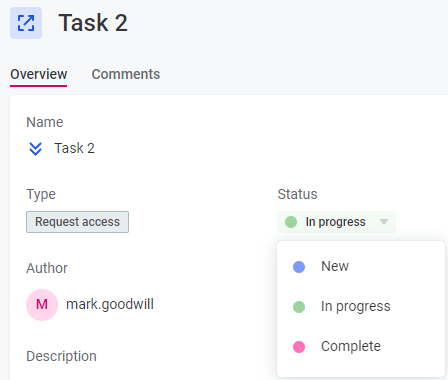Open mark.goodwill author profile
Screen dimensions: 448x380
click(110, 304)
